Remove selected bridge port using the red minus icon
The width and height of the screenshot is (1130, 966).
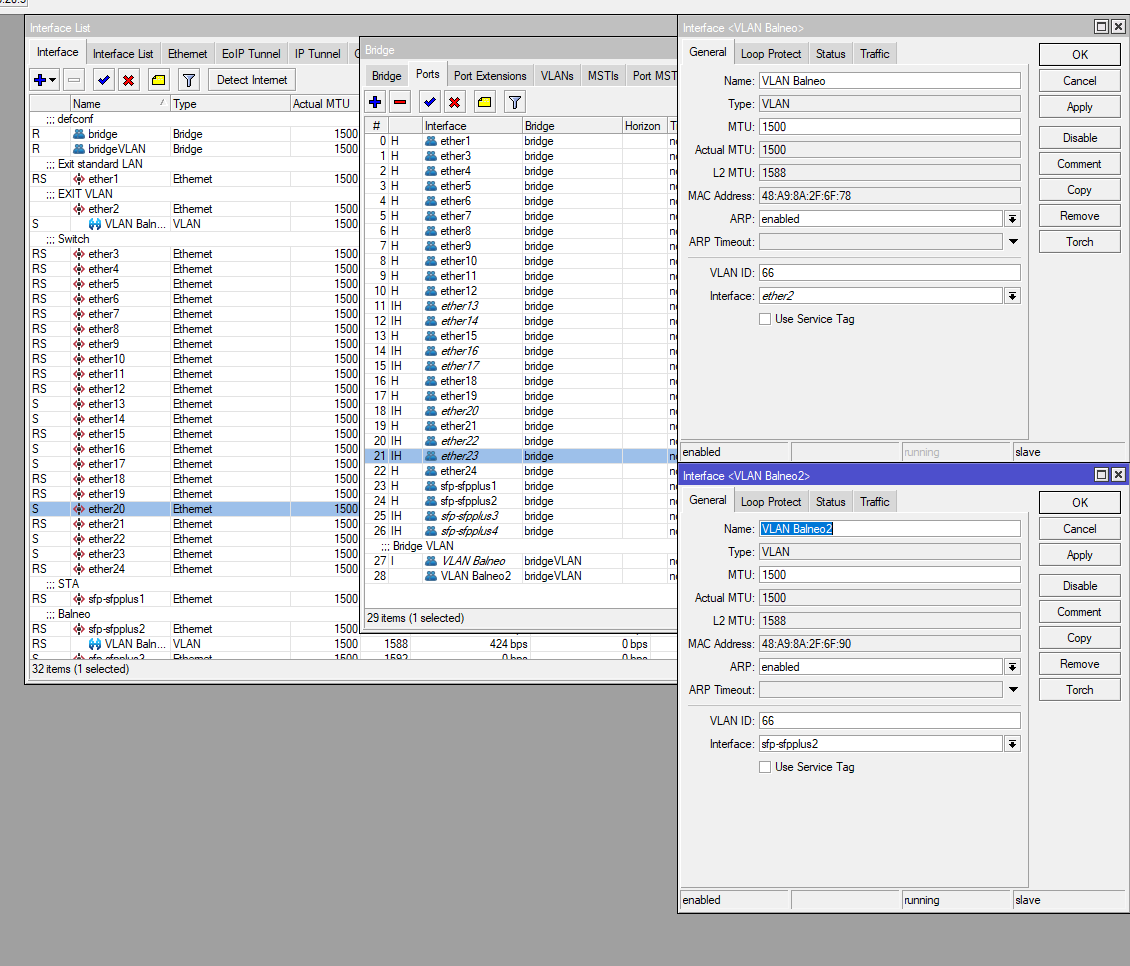[x=400, y=101]
